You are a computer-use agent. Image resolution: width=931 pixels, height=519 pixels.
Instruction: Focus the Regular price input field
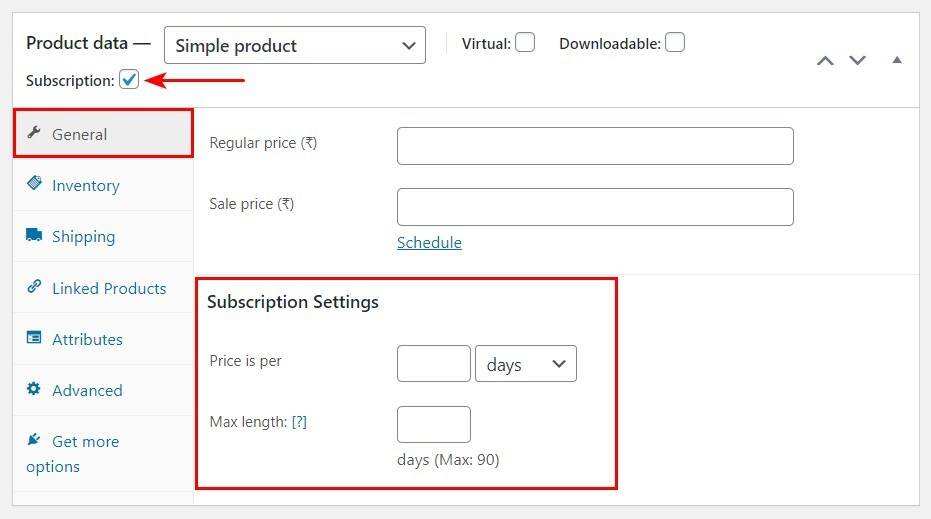(595, 146)
